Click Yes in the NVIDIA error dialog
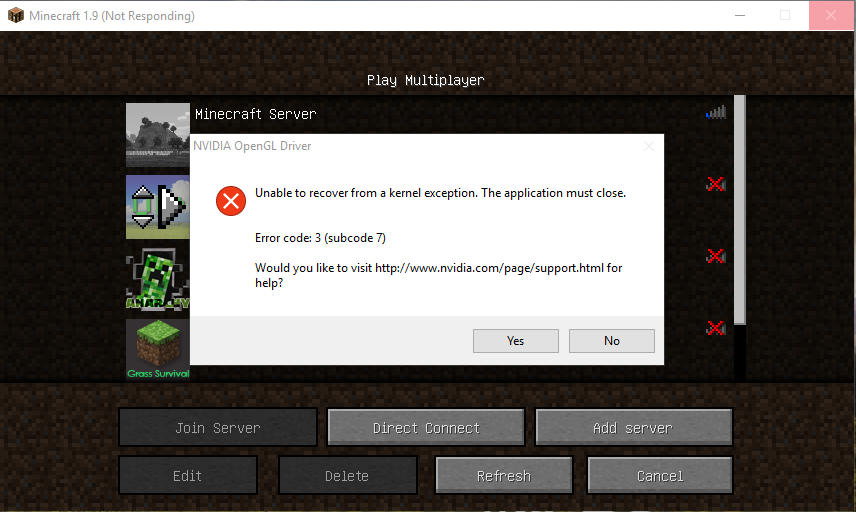 pos(515,341)
